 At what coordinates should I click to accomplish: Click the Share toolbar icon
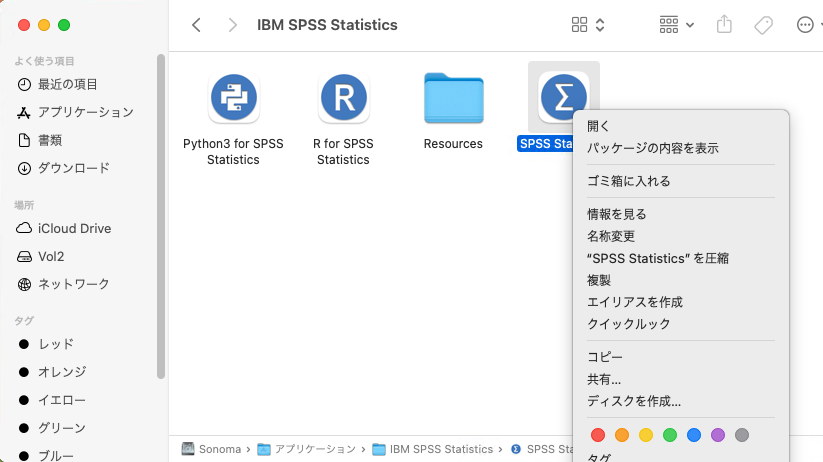pyautogui.click(x=726, y=25)
